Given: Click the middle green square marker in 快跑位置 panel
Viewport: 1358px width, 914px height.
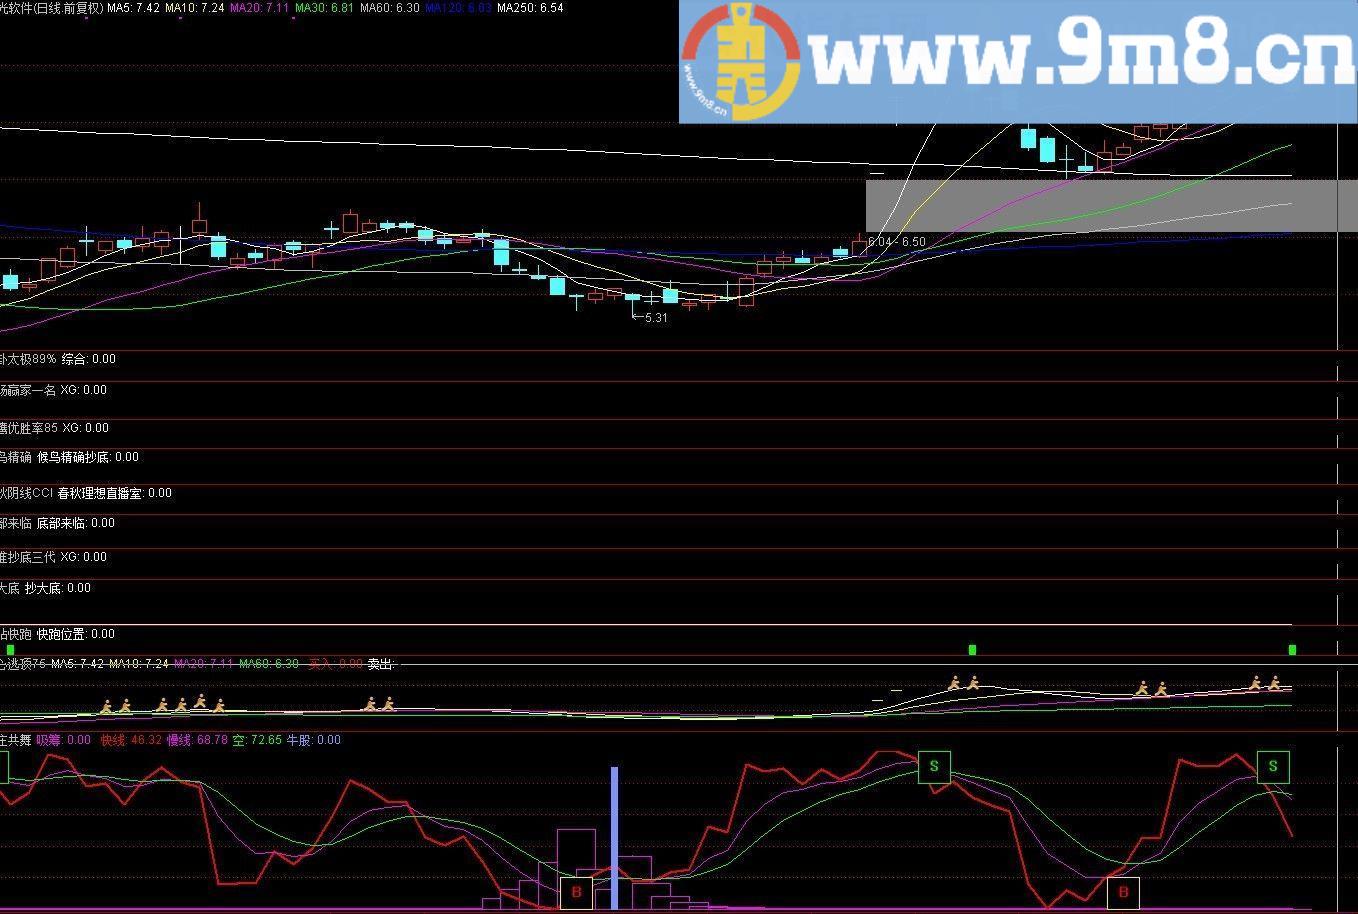Looking at the screenshot, I should coord(972,650).
